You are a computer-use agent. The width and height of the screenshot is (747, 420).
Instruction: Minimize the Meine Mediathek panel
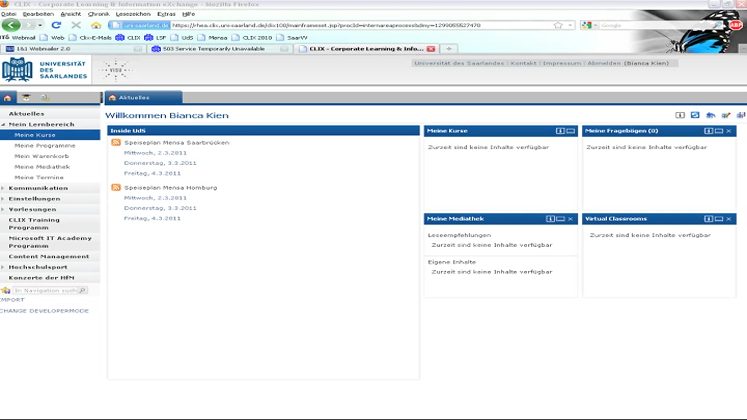click(561, 218)
